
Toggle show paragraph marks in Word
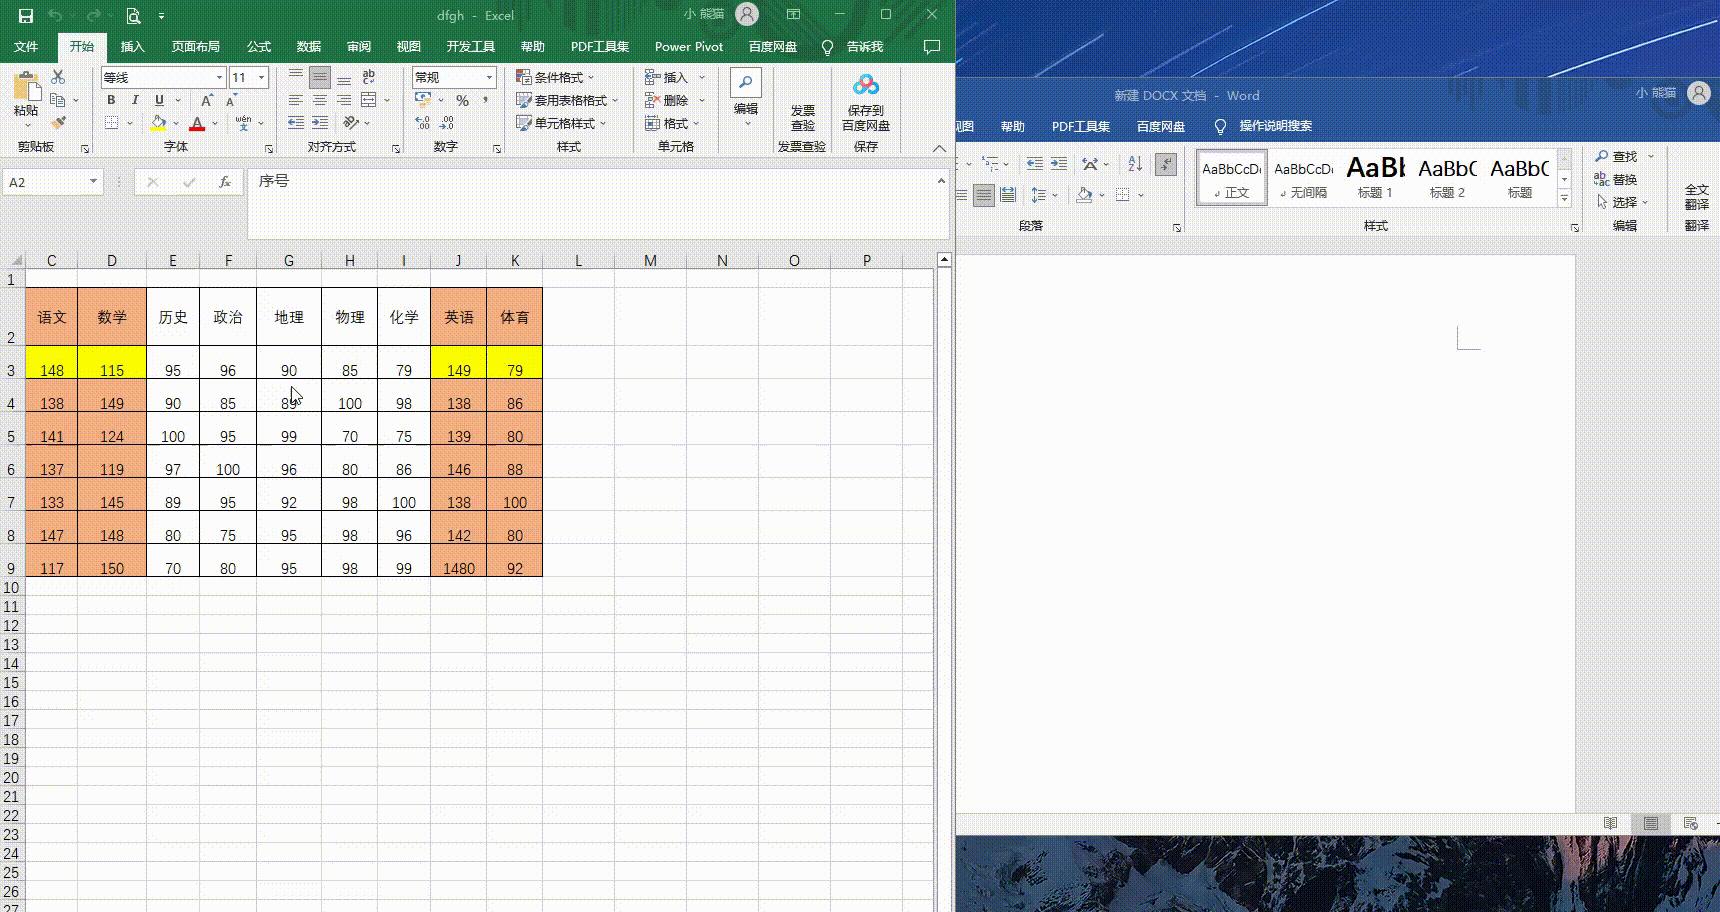pyautogui.click(x=1166, y=164)
